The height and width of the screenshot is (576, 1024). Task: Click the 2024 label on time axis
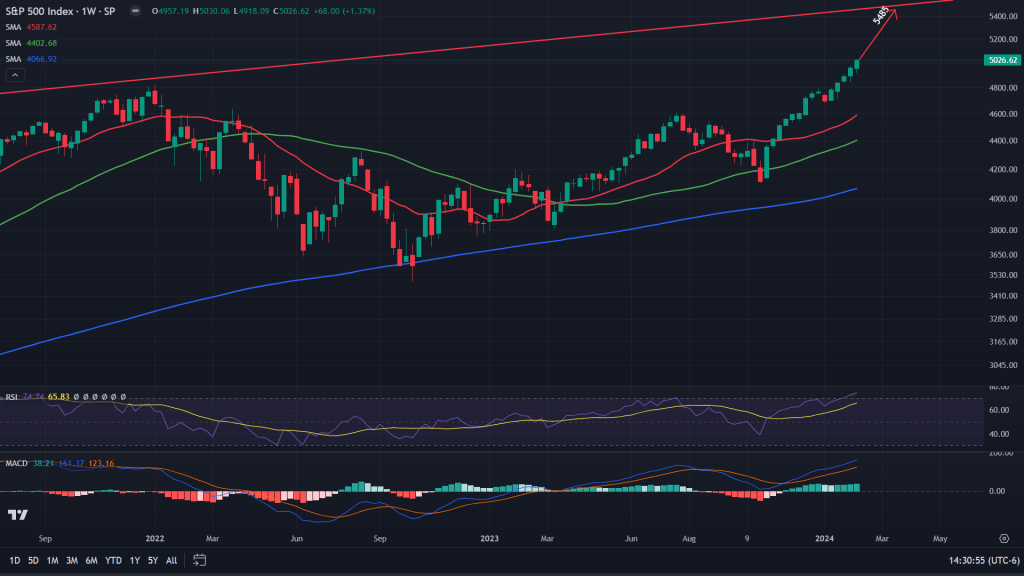[822, 538]
